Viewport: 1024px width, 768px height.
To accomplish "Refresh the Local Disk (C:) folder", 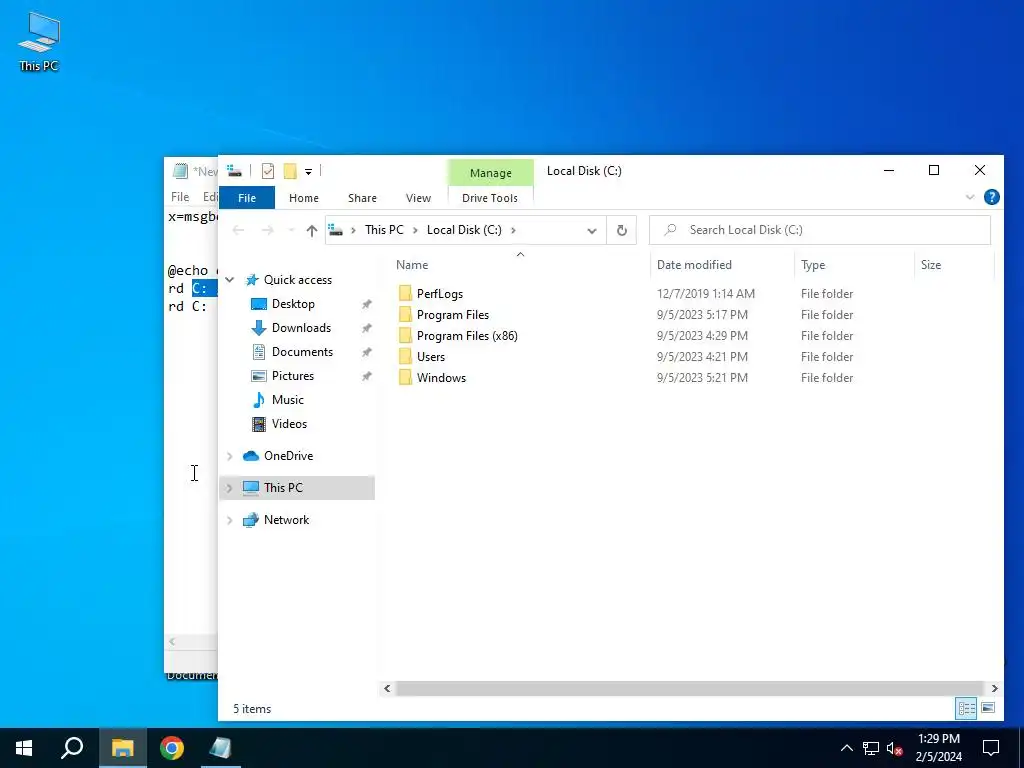I will 622,230.
